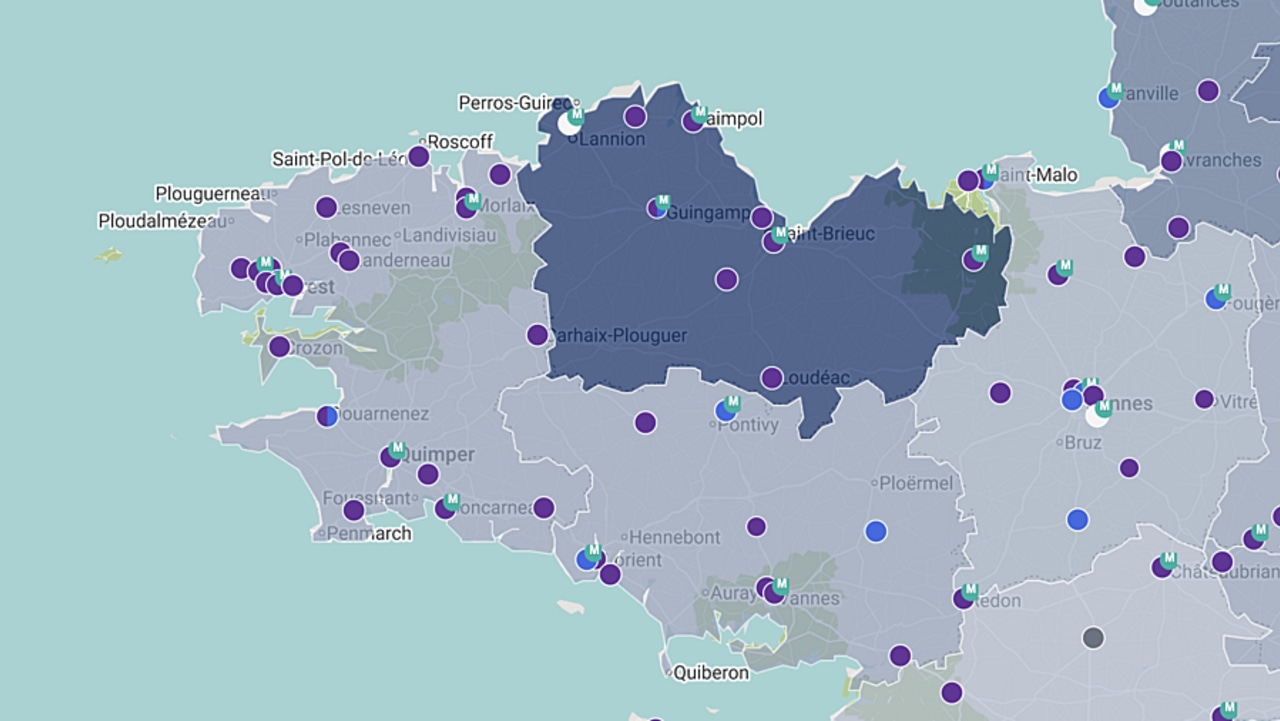Select the white marker on Rennes

1097,415
